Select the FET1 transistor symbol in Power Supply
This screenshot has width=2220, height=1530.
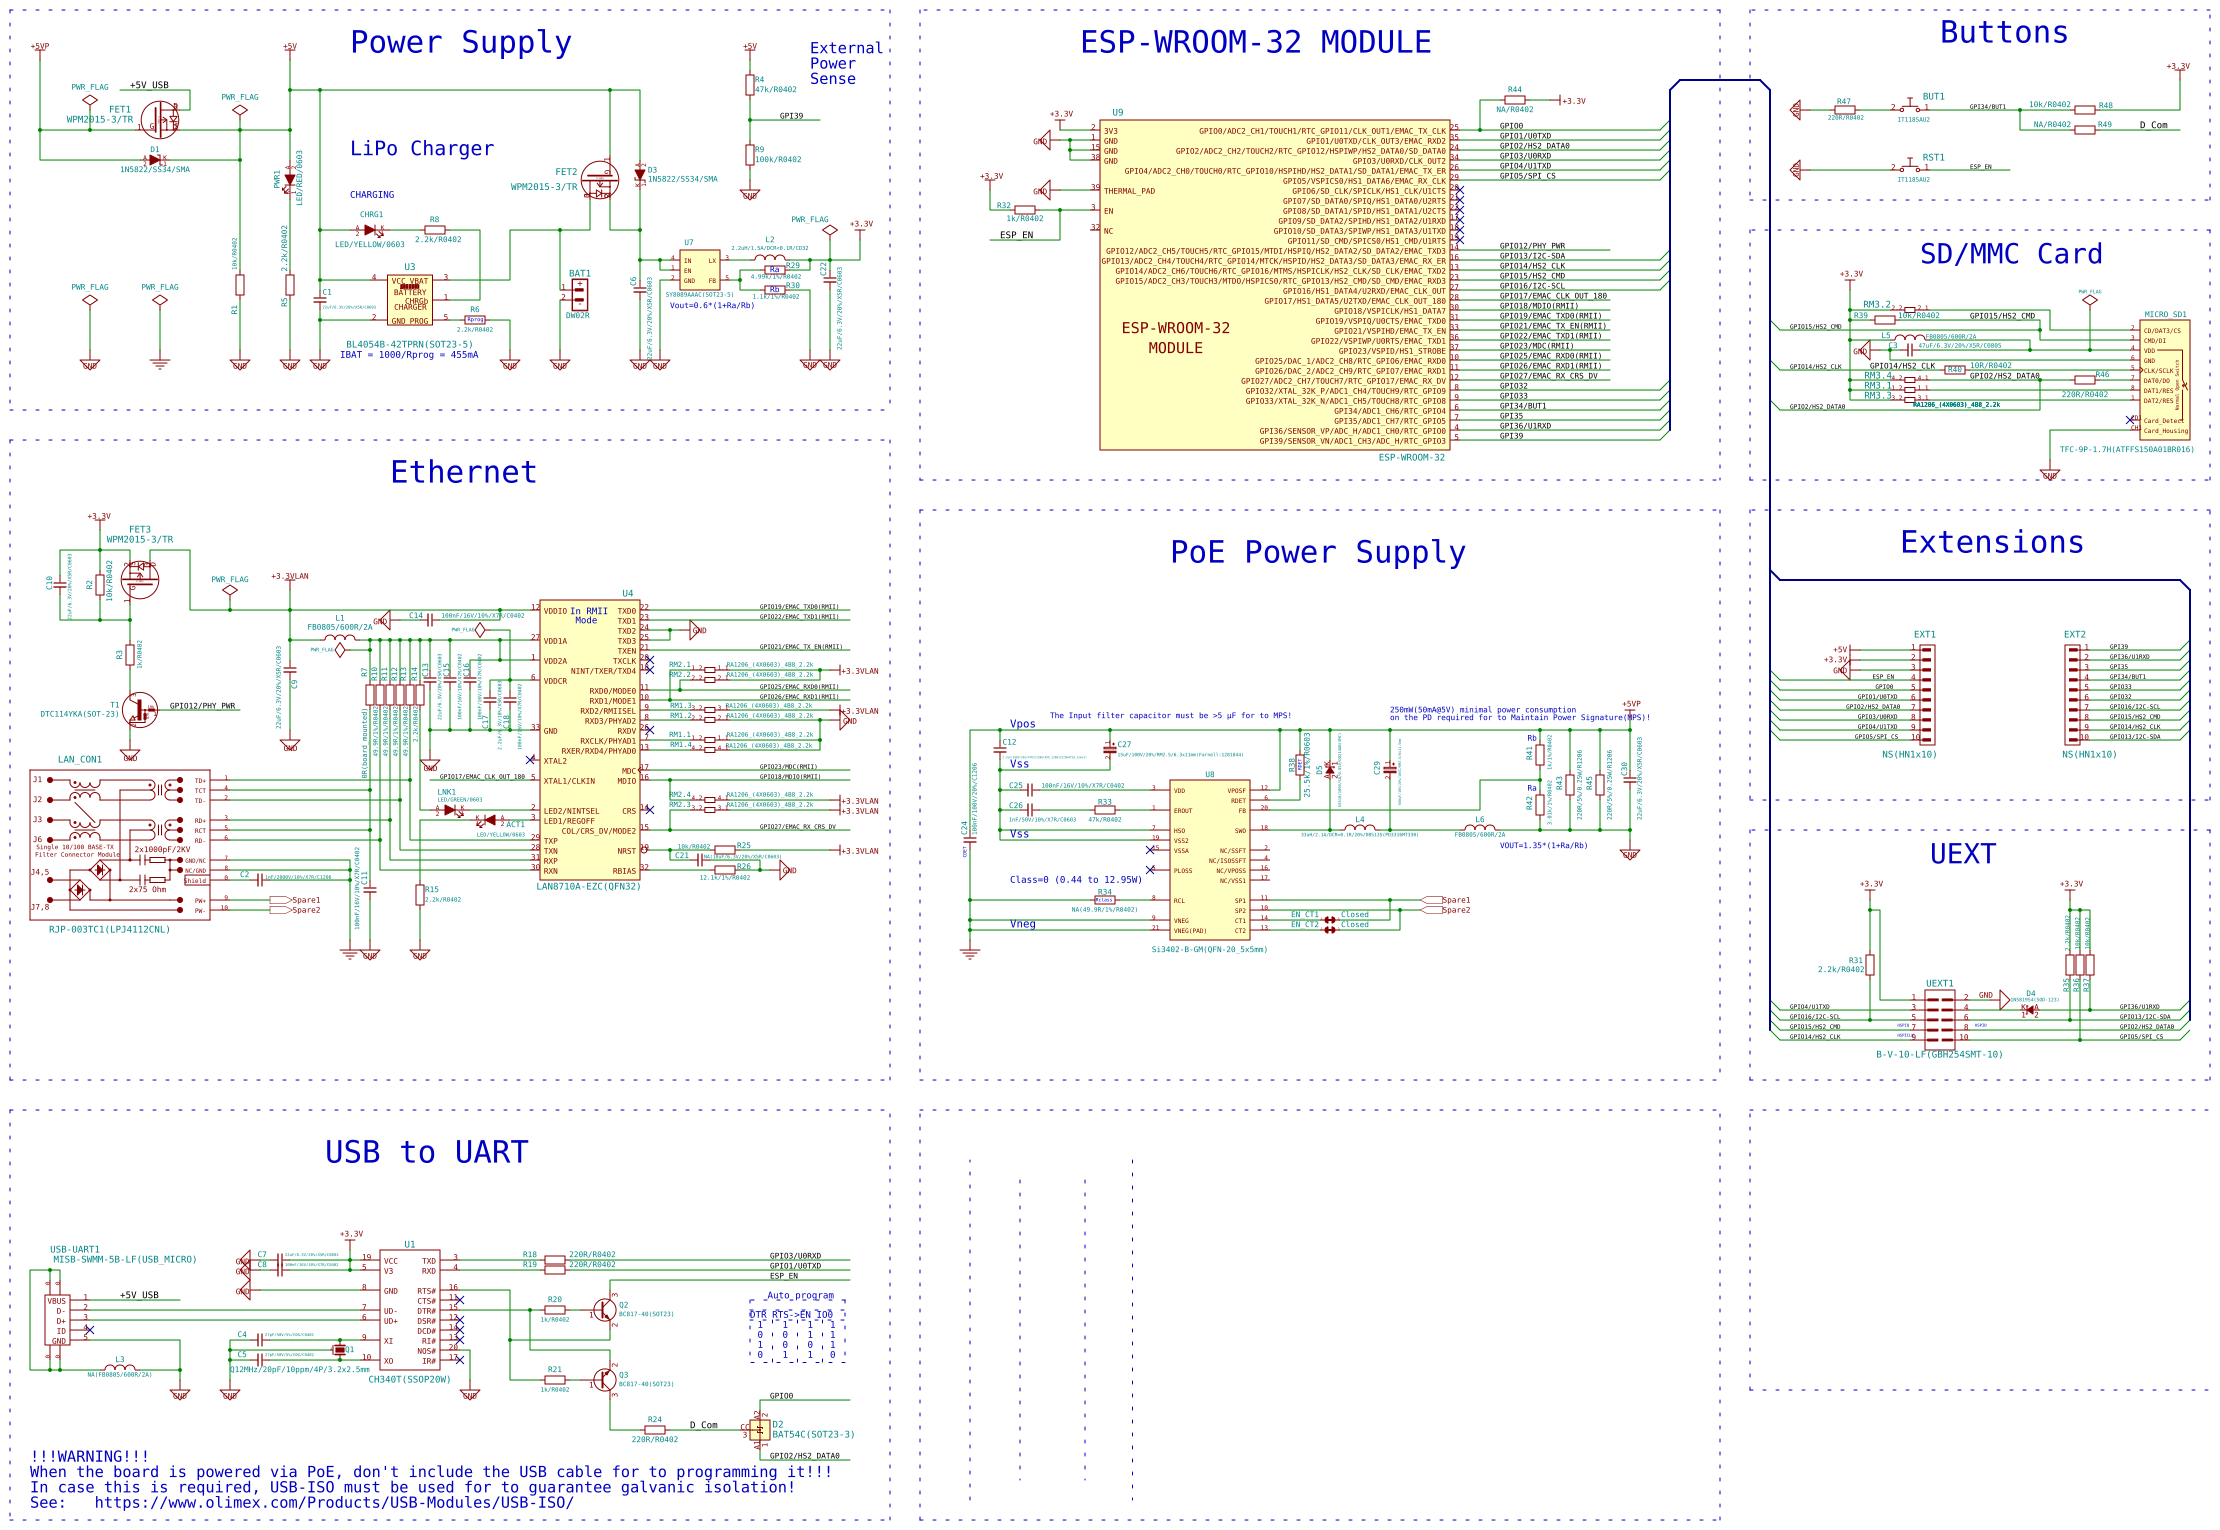point(160,120)
